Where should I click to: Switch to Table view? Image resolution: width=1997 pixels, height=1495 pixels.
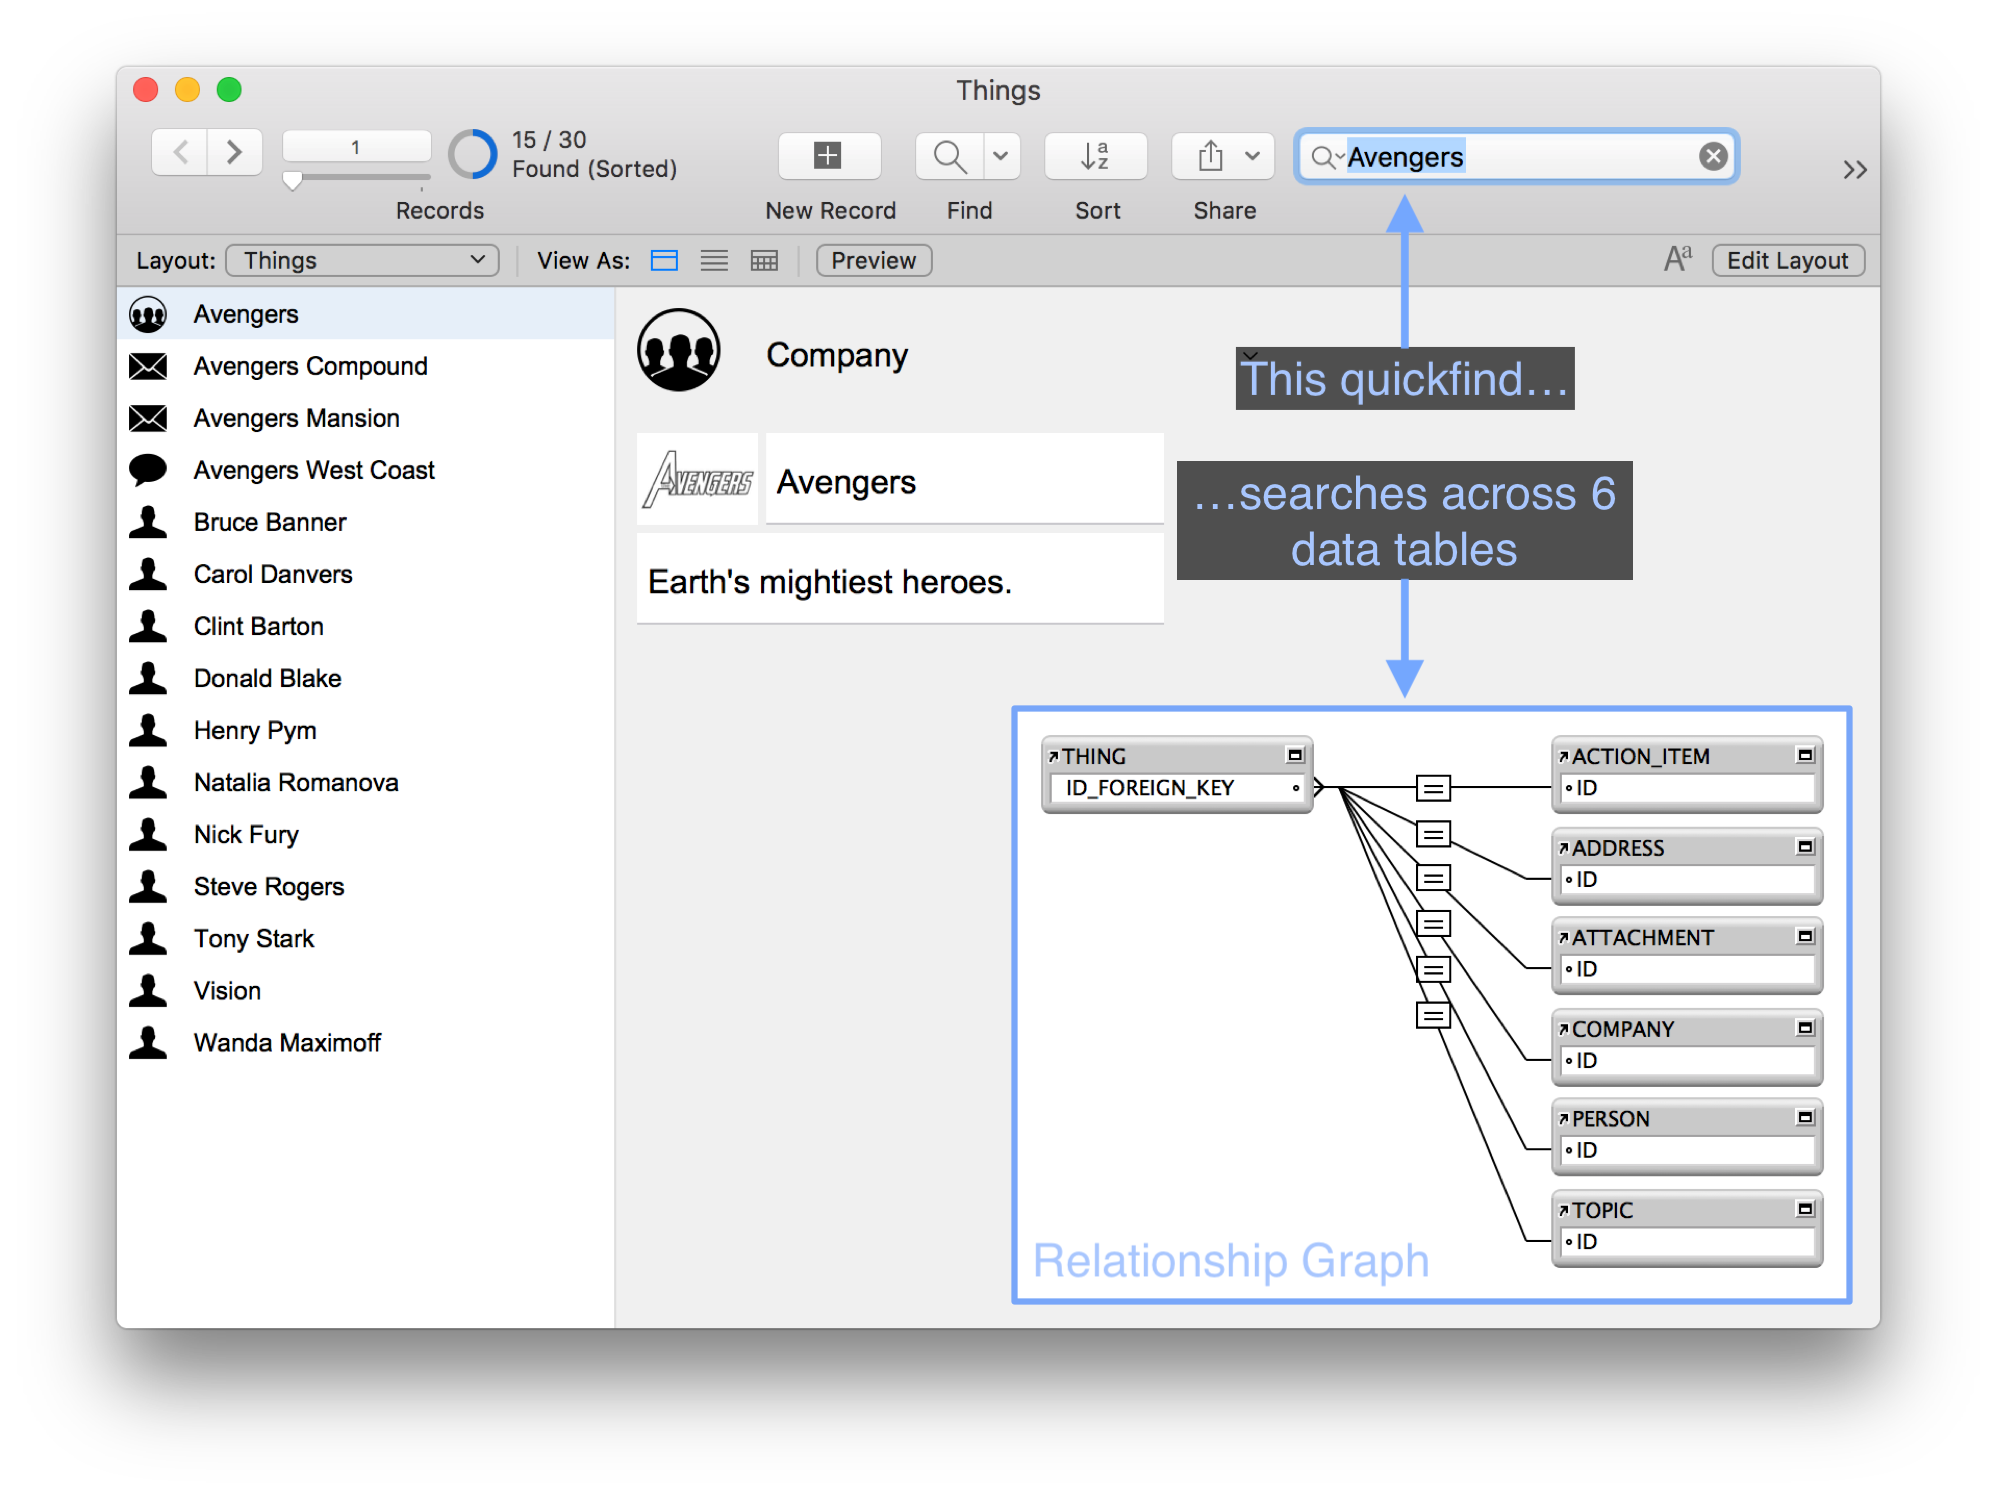(764, 261)
